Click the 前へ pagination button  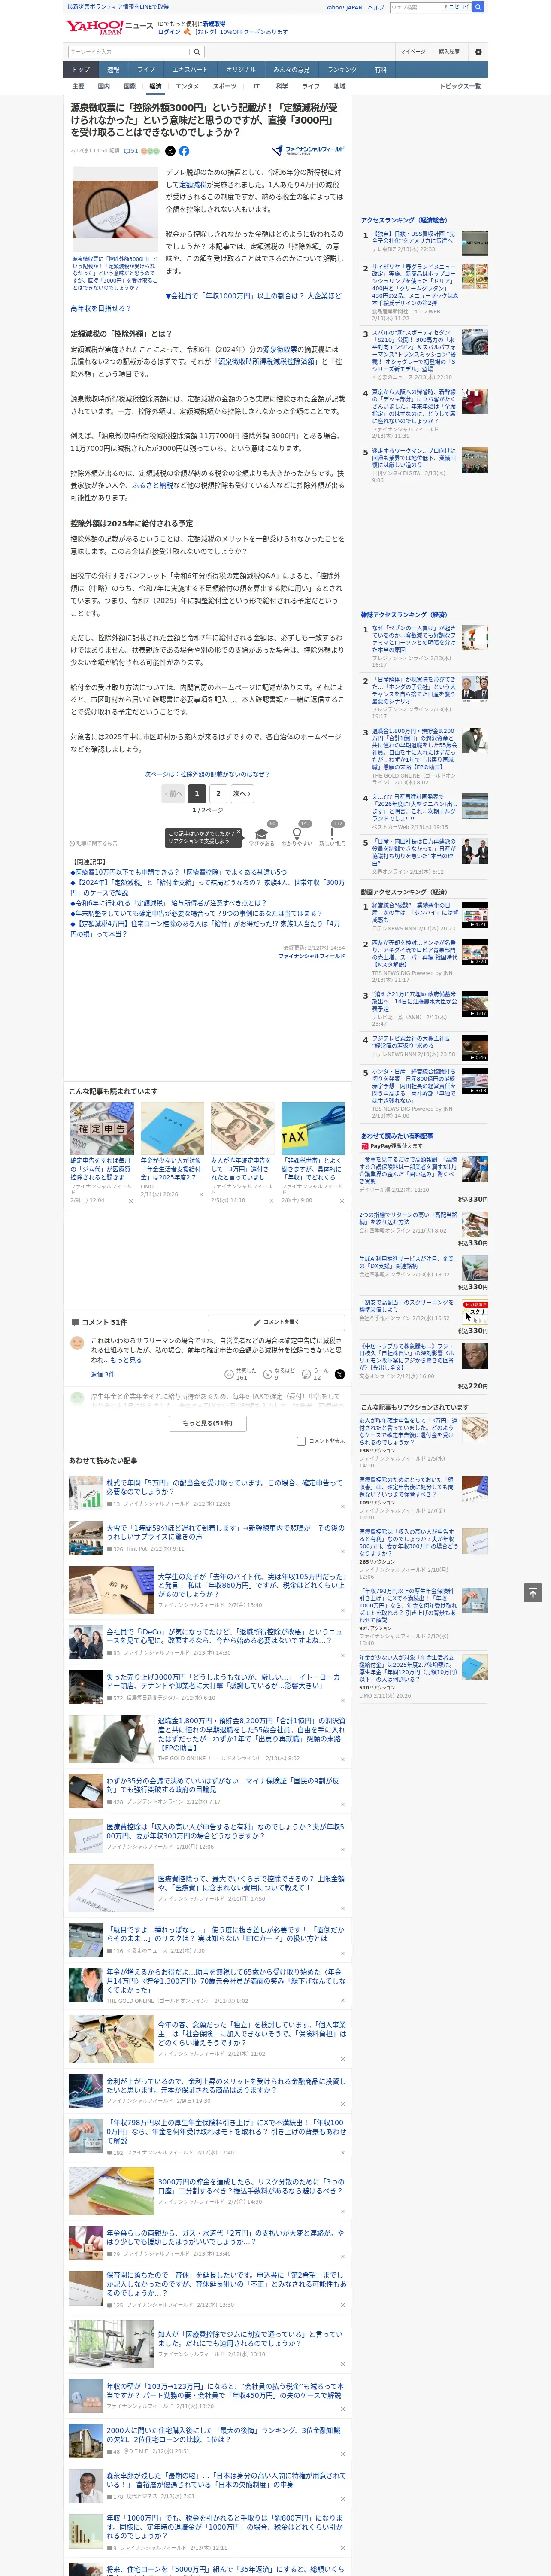pos(173,793)
